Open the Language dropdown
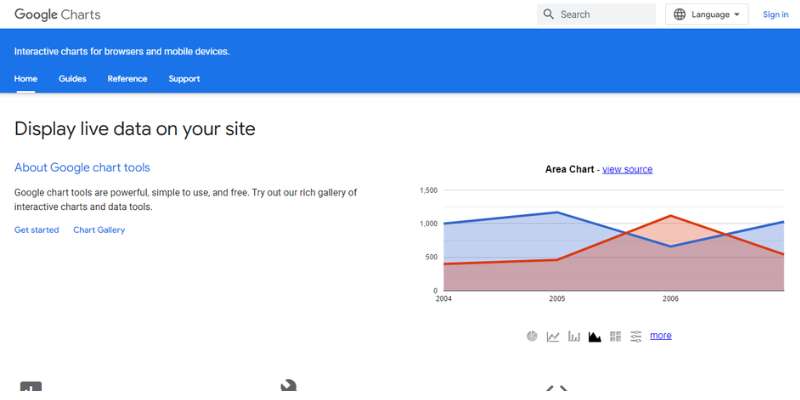The height and width of the screenshot is (400, 800). (x=707, y=14)
